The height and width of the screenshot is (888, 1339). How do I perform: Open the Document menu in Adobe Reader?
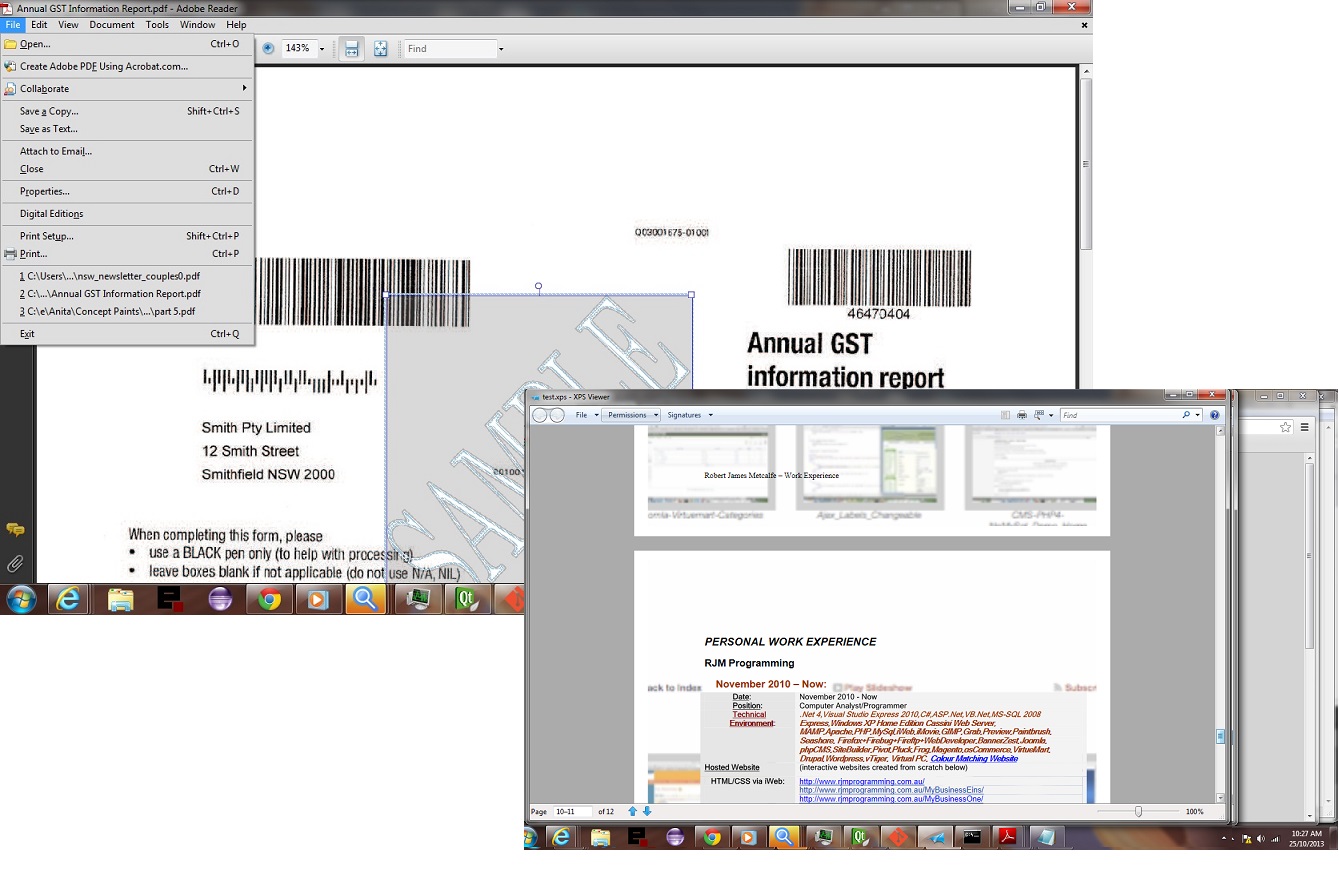112,25
